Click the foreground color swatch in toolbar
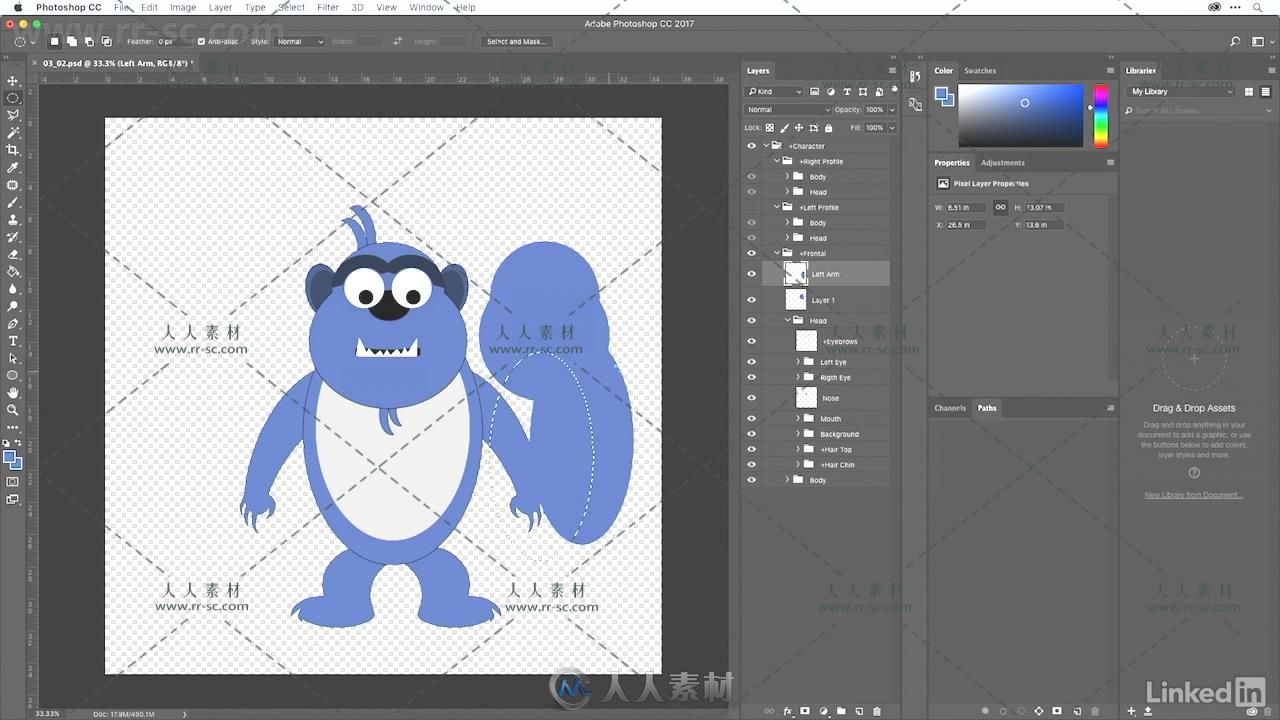 (10, 457)
